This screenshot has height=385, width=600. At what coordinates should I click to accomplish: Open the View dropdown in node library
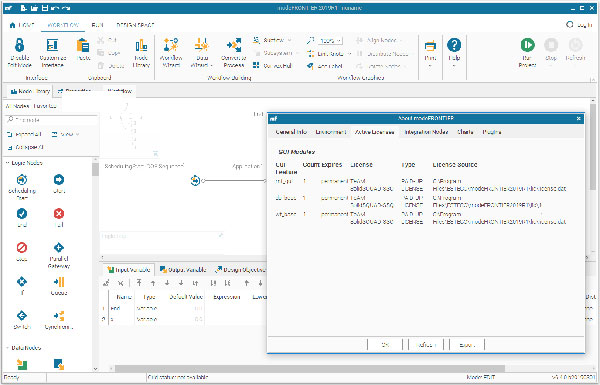[x=66, y=134]
